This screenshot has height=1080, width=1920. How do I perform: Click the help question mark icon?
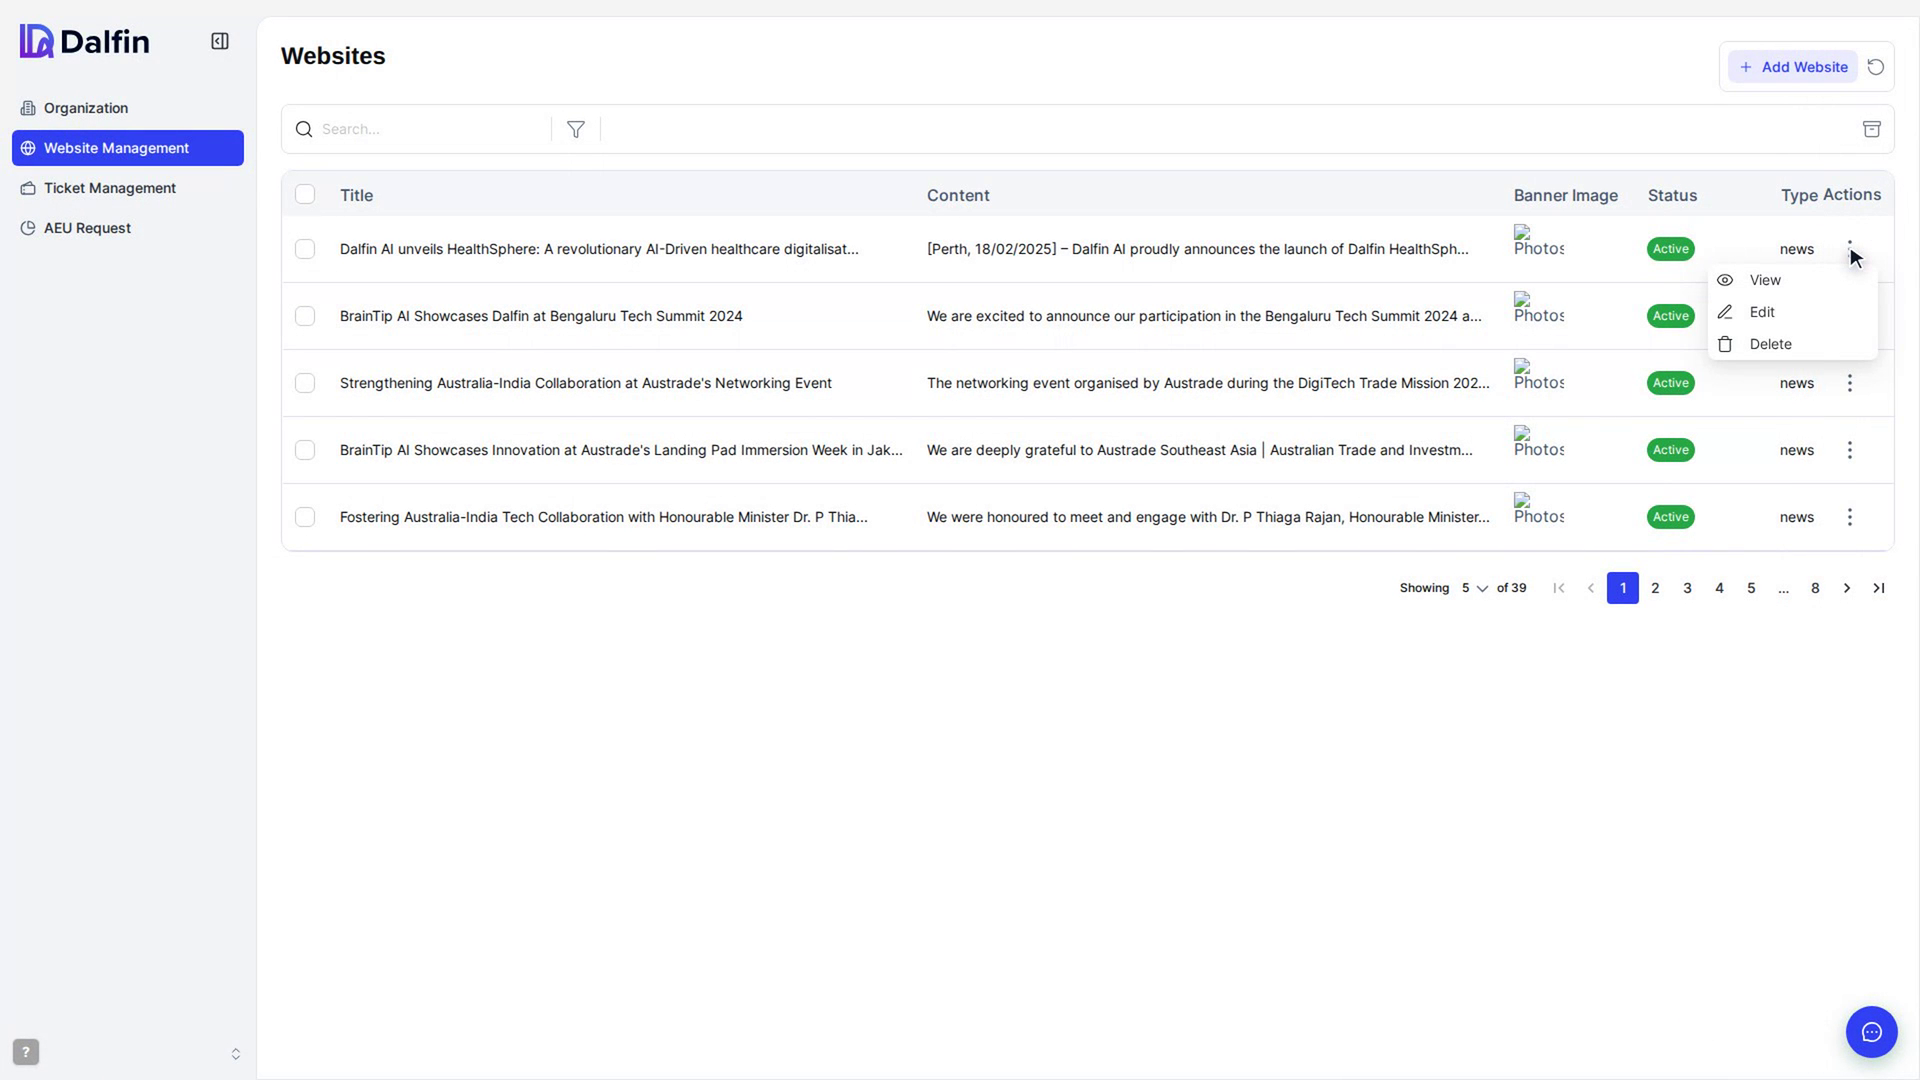click(26, 1052)
